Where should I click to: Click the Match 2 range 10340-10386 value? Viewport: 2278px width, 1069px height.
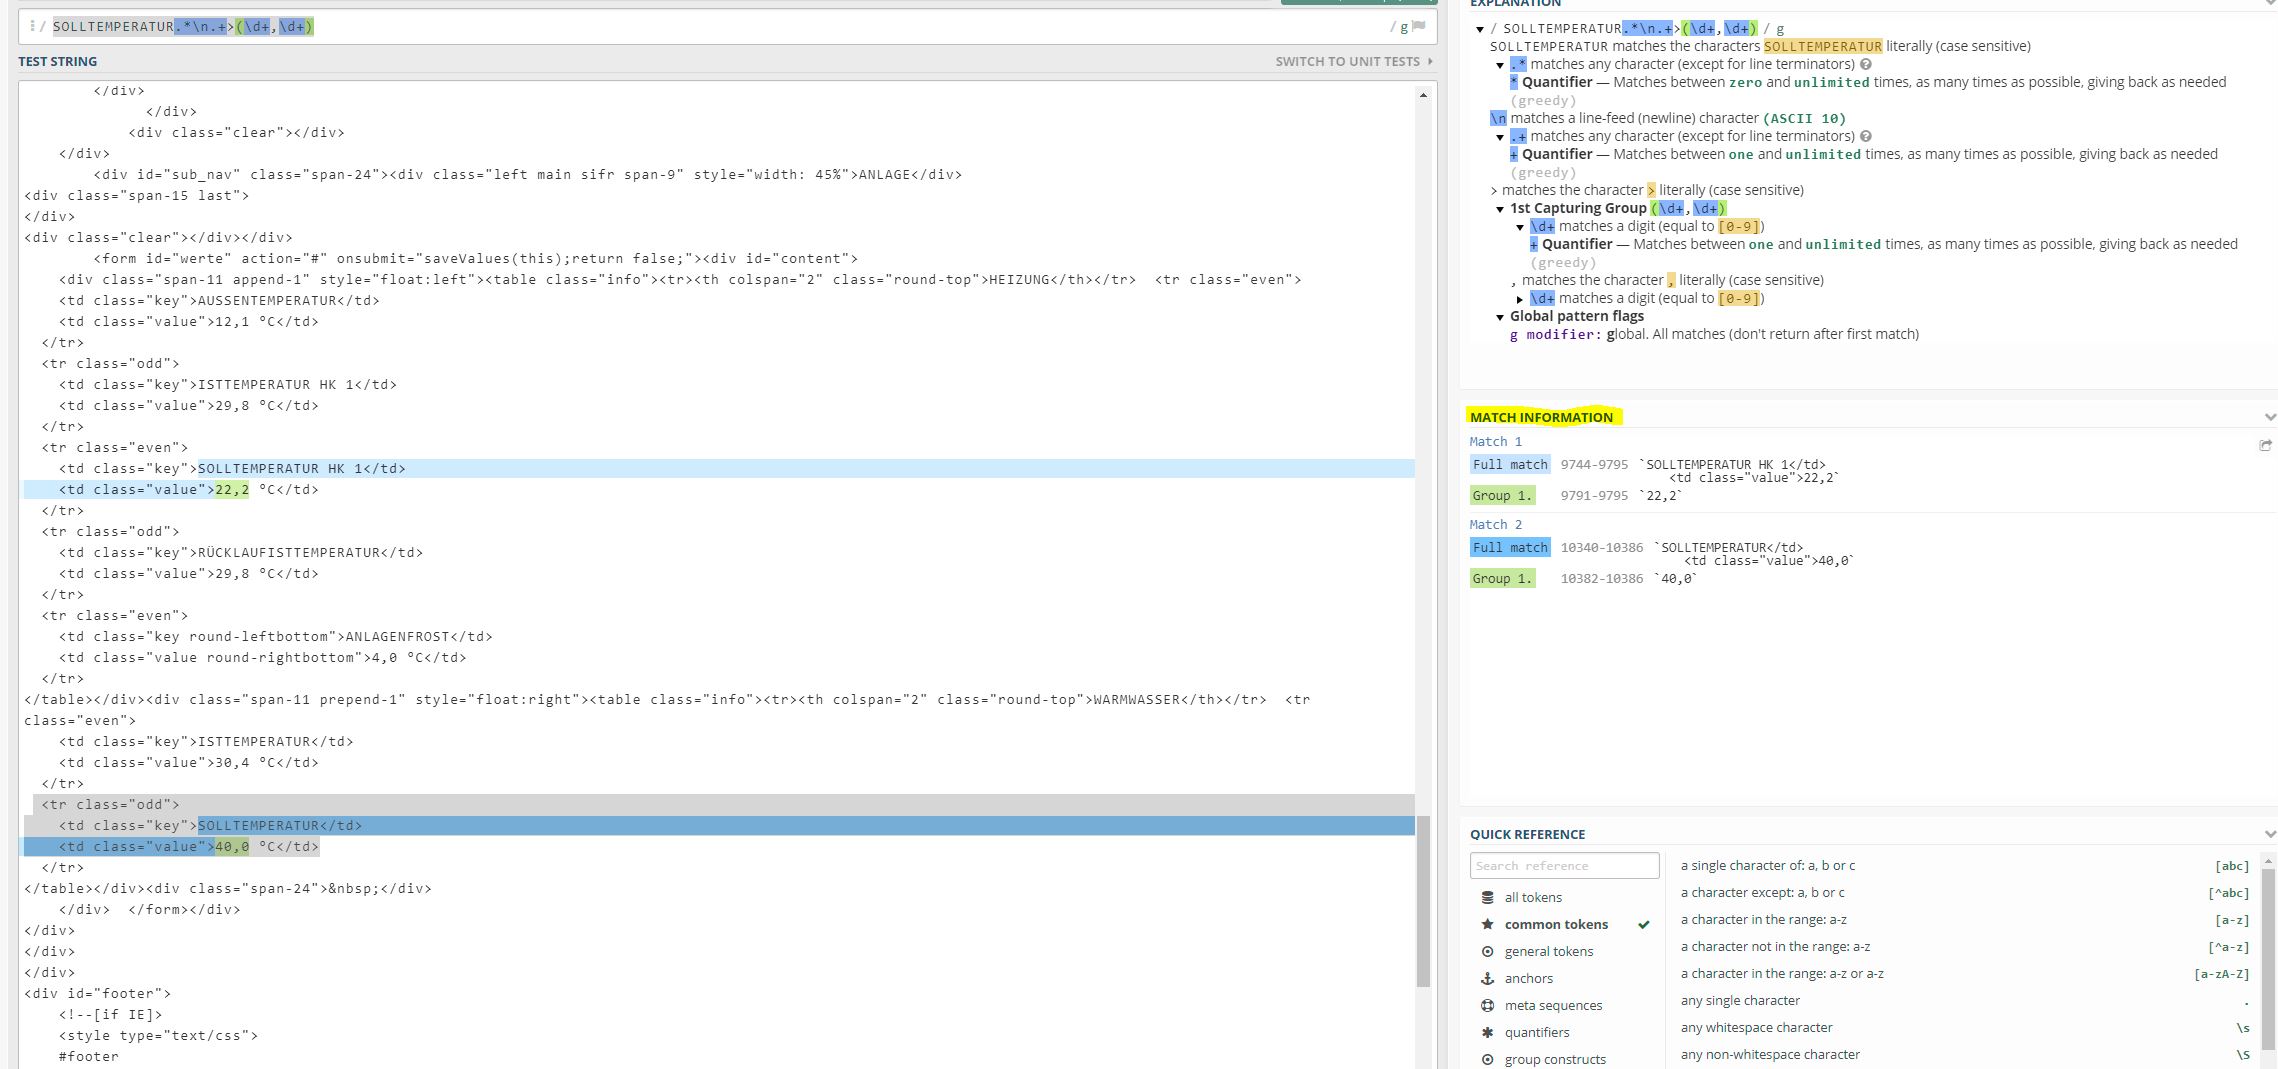point(1602,547)
